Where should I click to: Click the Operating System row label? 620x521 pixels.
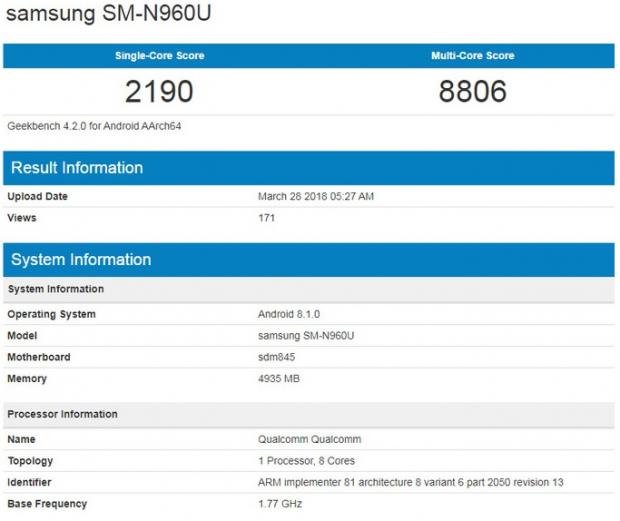(52, 314)
